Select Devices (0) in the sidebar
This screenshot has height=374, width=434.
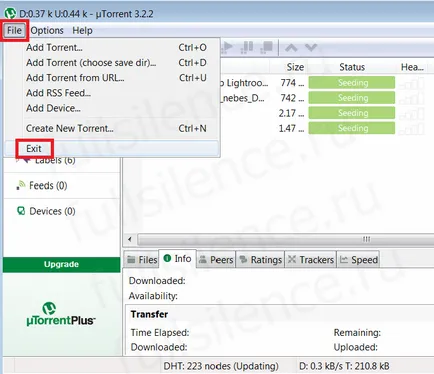pos(52,211)
